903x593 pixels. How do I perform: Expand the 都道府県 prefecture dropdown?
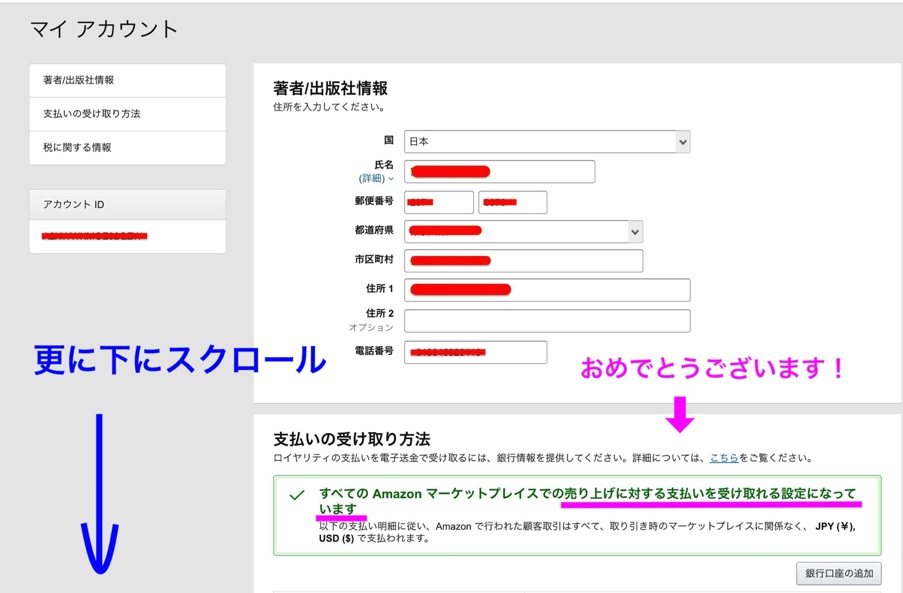523,231
